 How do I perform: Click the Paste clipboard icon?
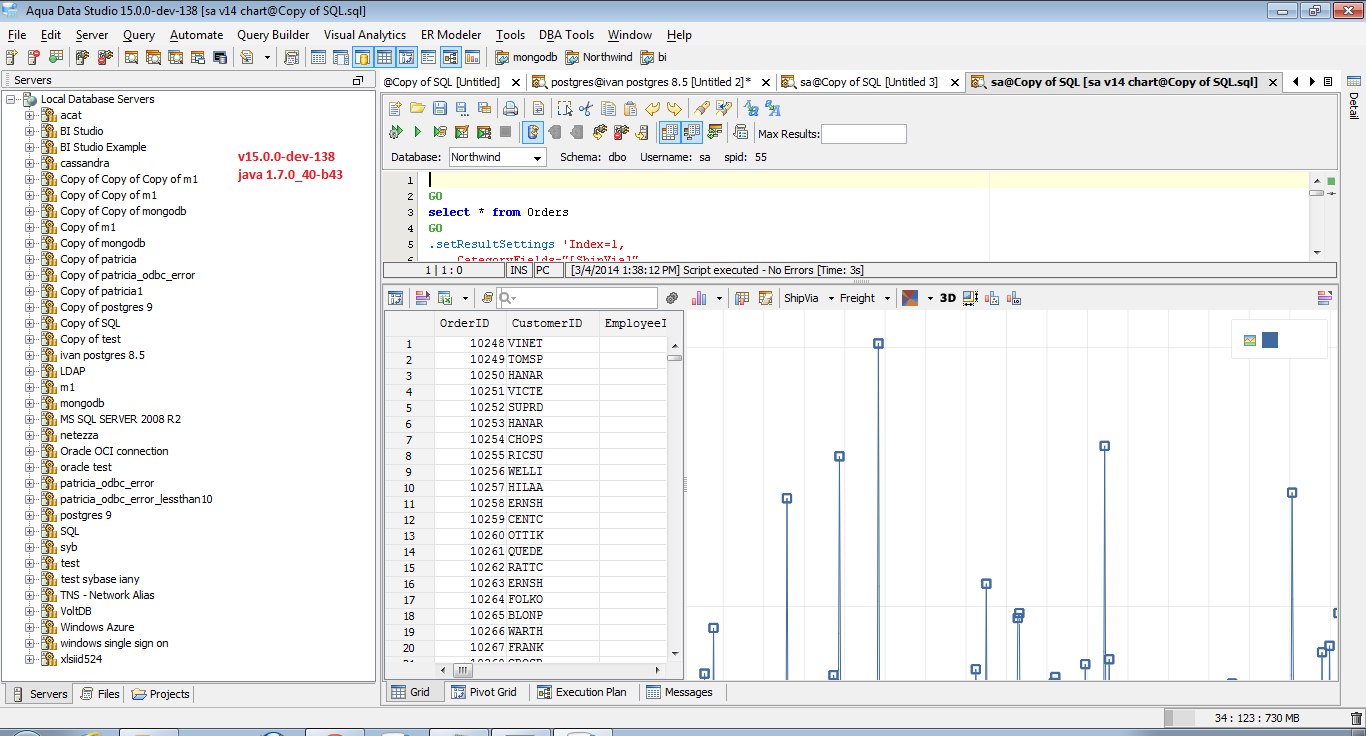point(630,108)
